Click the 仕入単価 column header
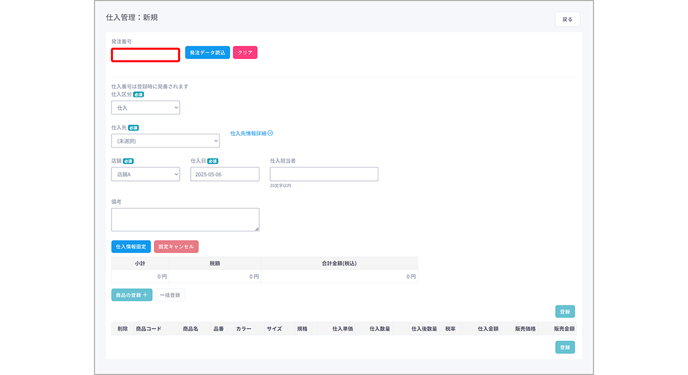 coord(342,329)
